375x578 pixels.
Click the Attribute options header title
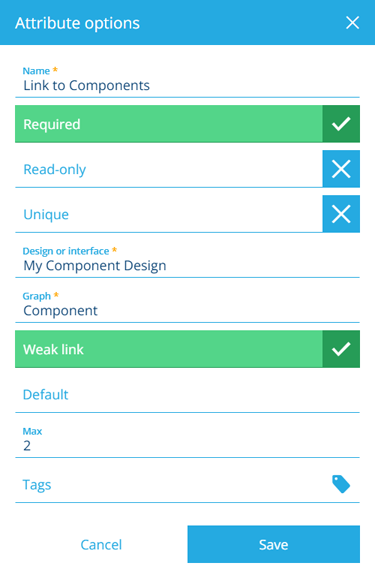pyautogui.click(x=77, y=23)
